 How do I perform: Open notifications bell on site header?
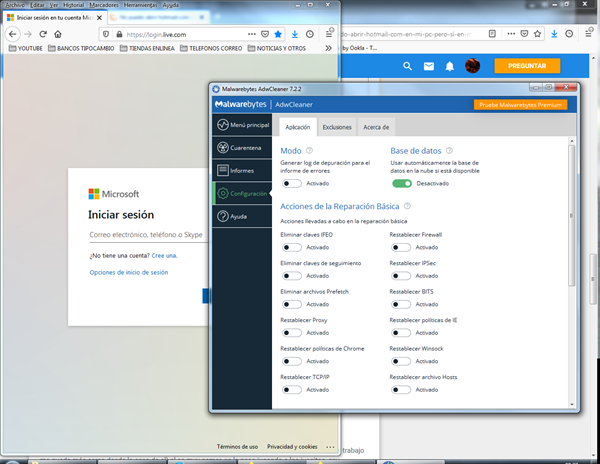[450, 66]
